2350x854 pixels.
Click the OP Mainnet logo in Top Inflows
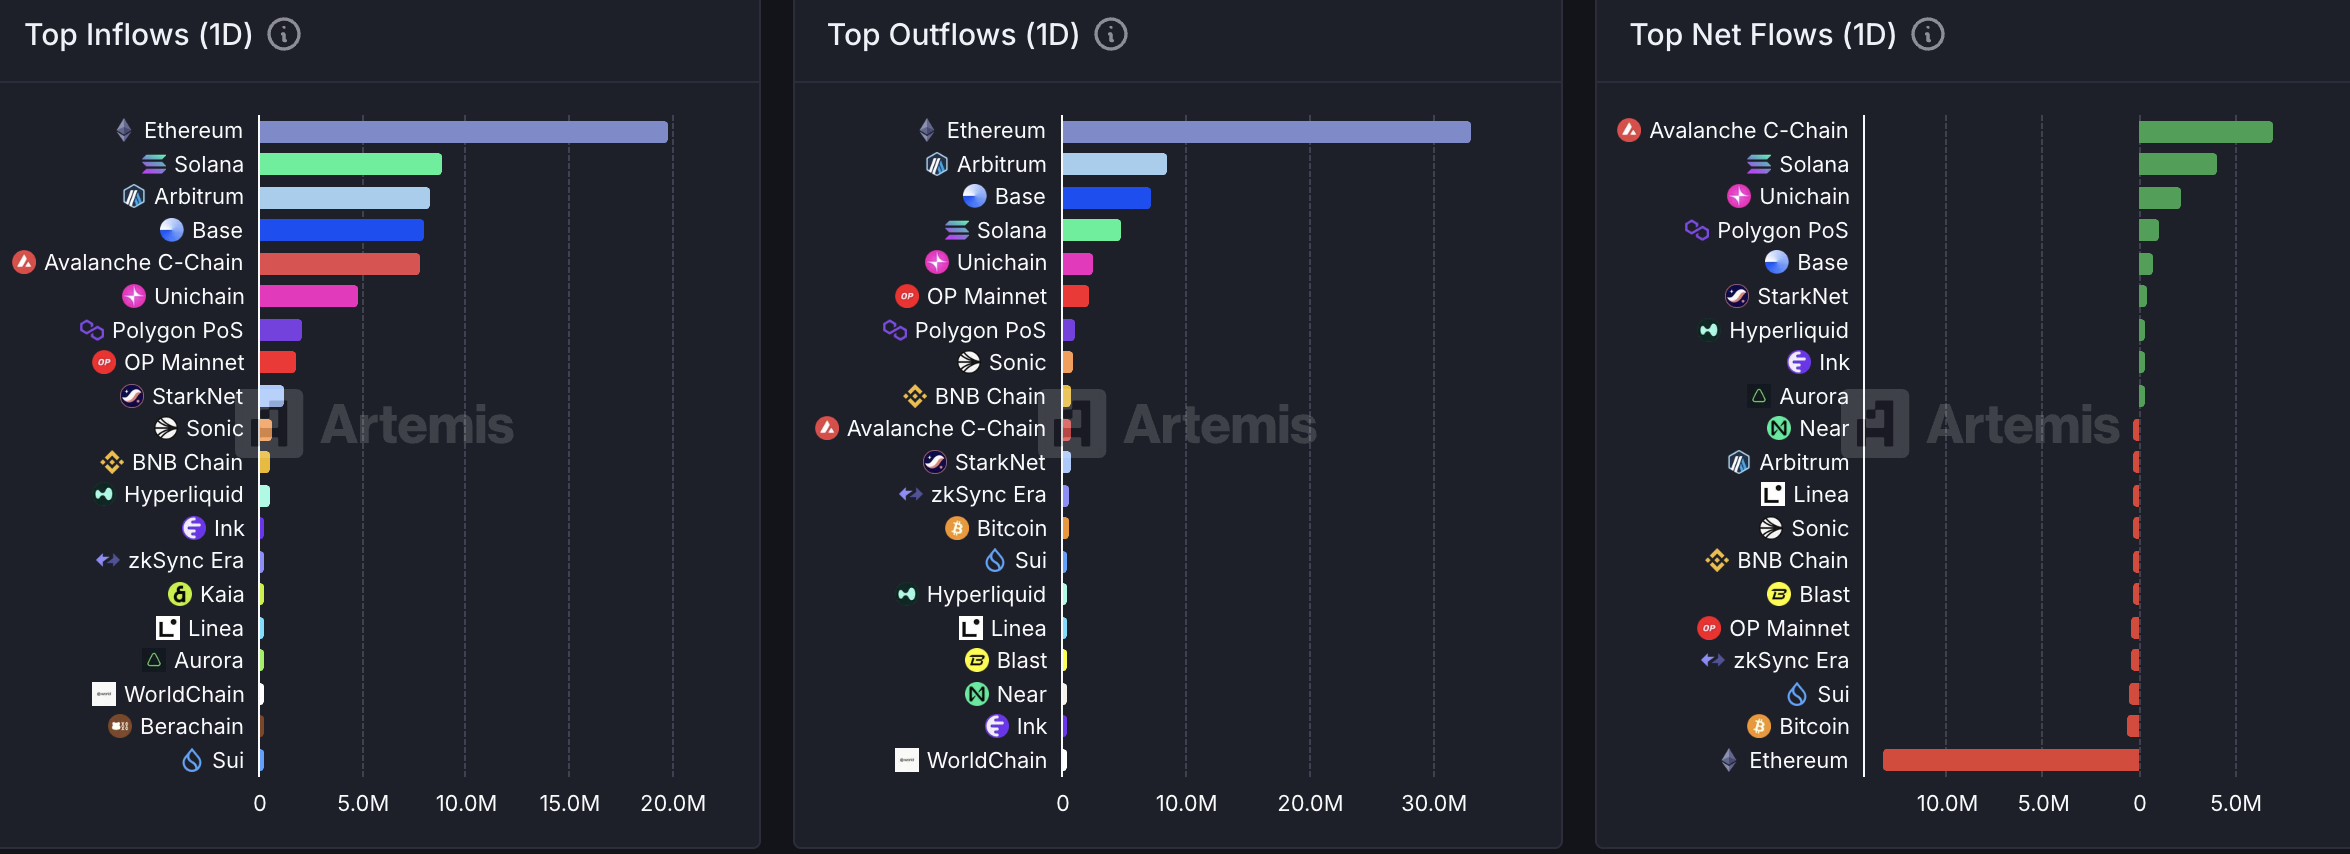[x=104, y=362]
